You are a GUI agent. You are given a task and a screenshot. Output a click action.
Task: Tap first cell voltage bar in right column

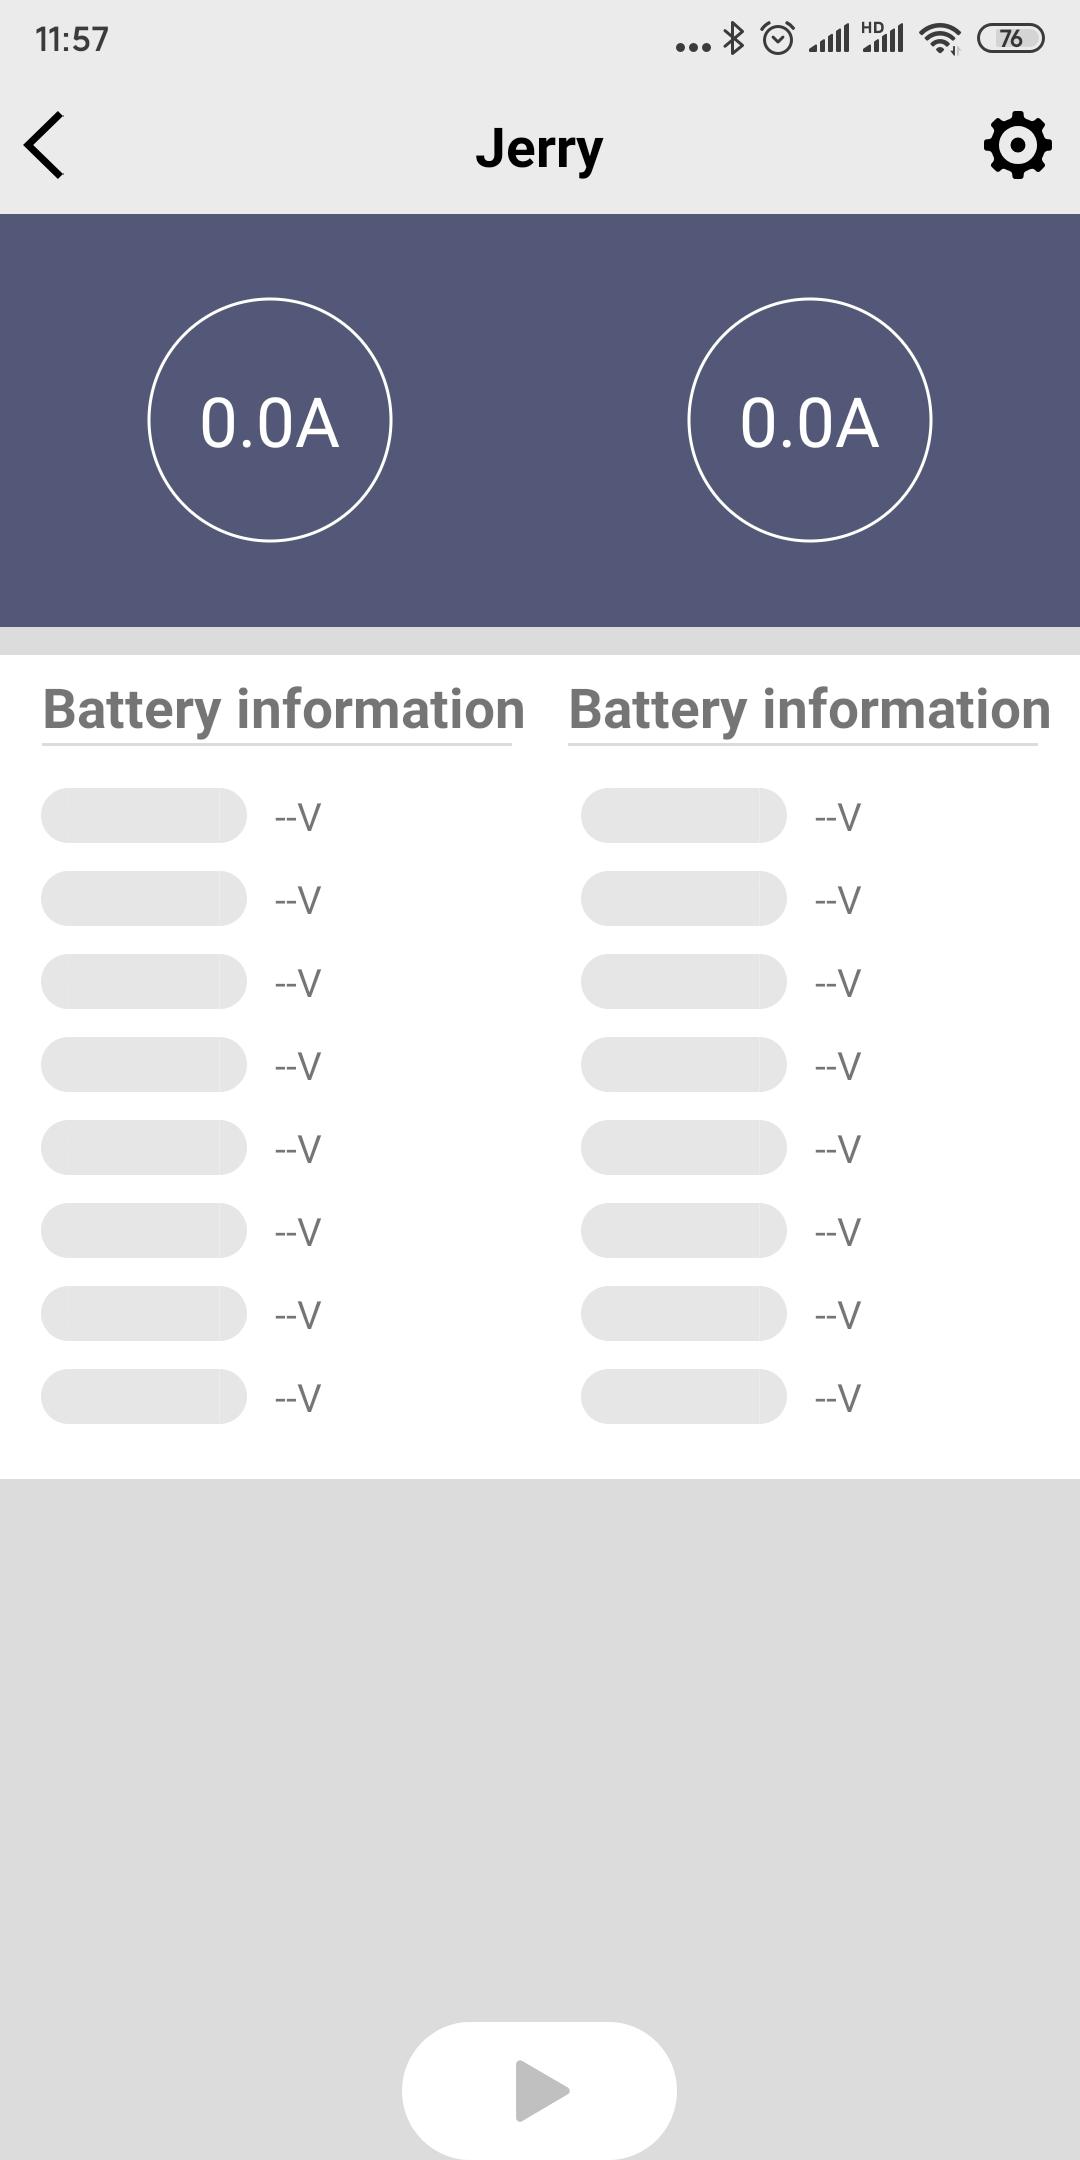click(x=684, y=816)
